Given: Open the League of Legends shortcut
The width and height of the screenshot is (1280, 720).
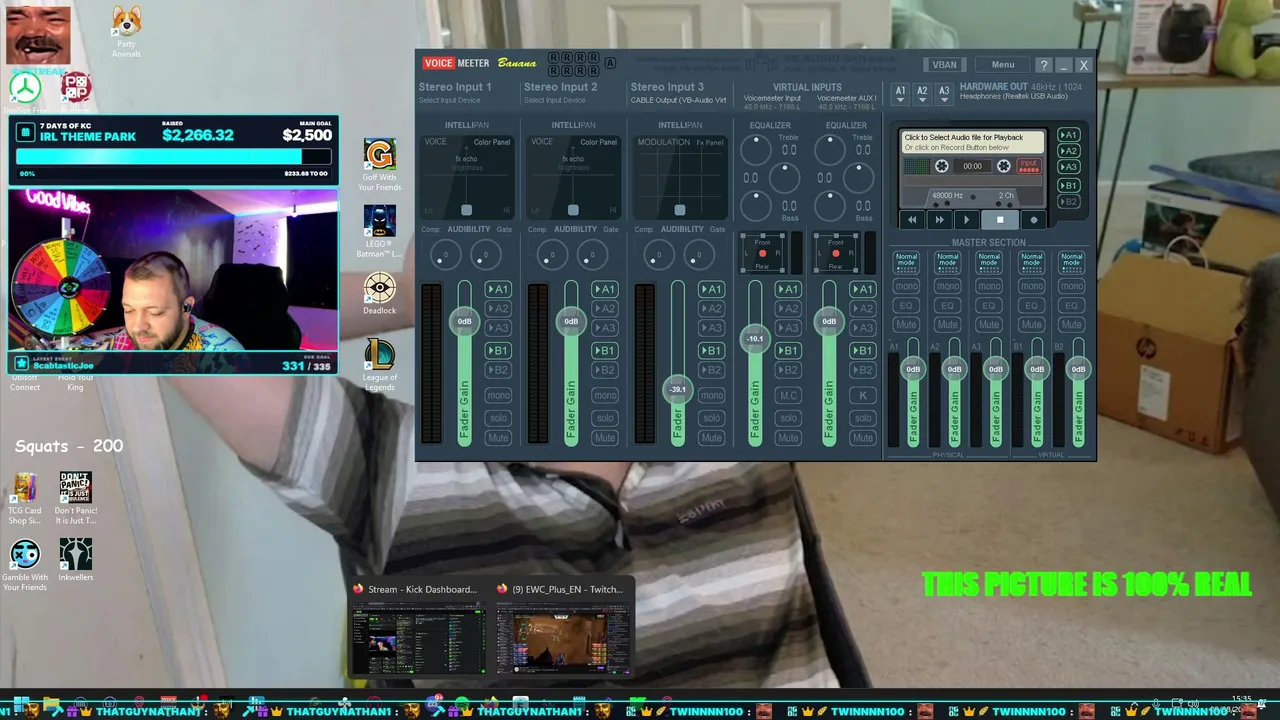Looking at the screenshot, I should [x=379, y=365].
